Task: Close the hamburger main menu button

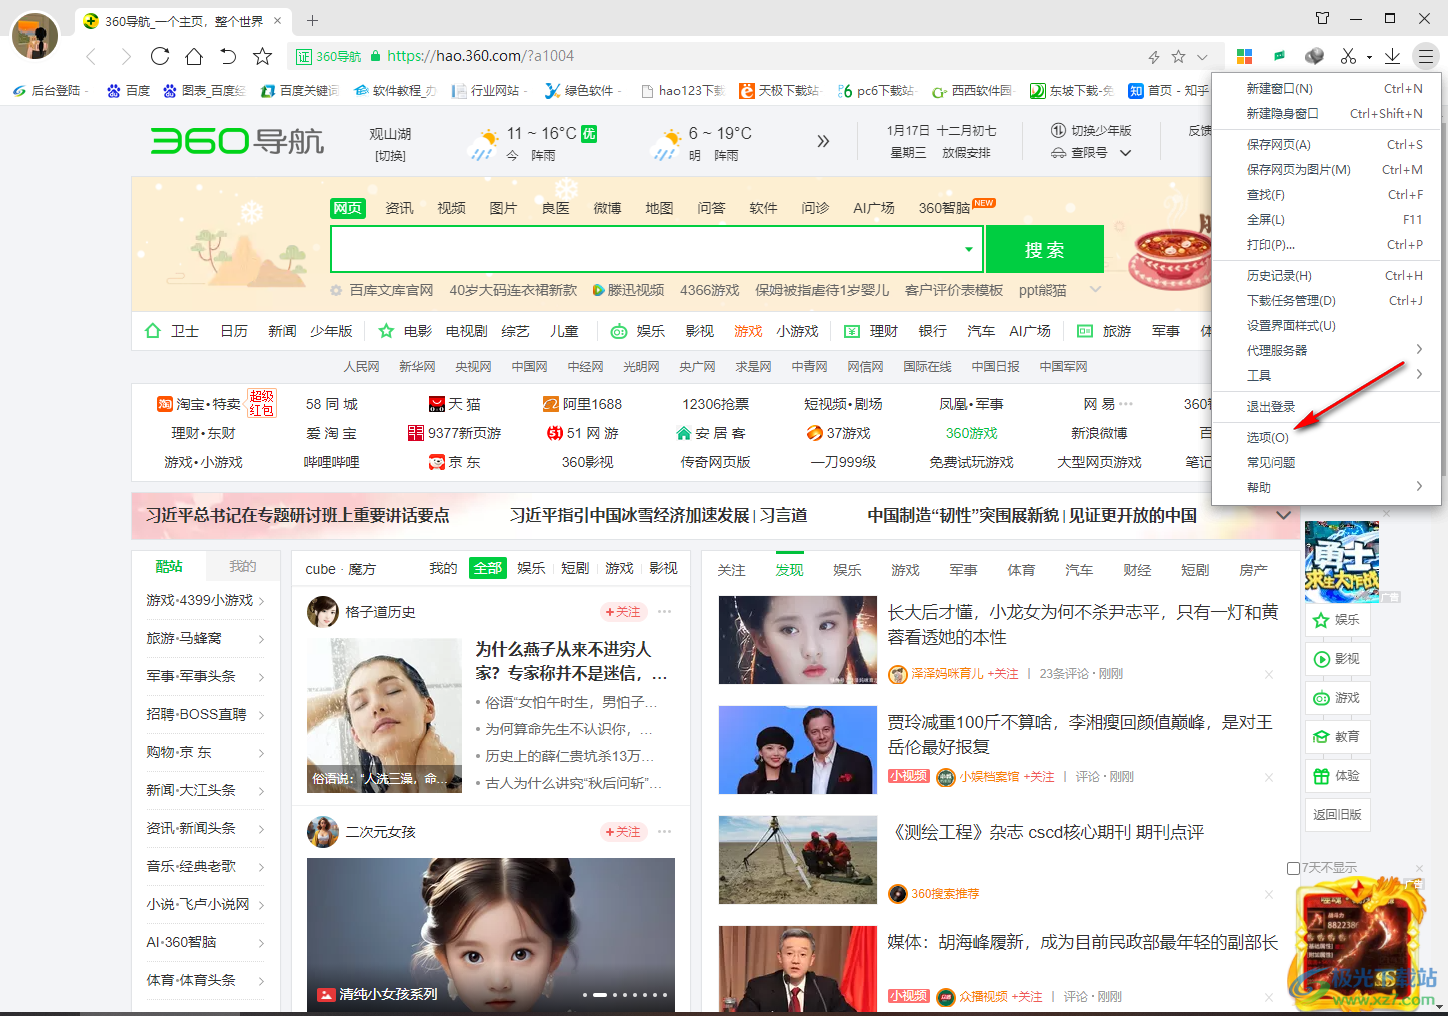Action: (x=1425, y=56)
